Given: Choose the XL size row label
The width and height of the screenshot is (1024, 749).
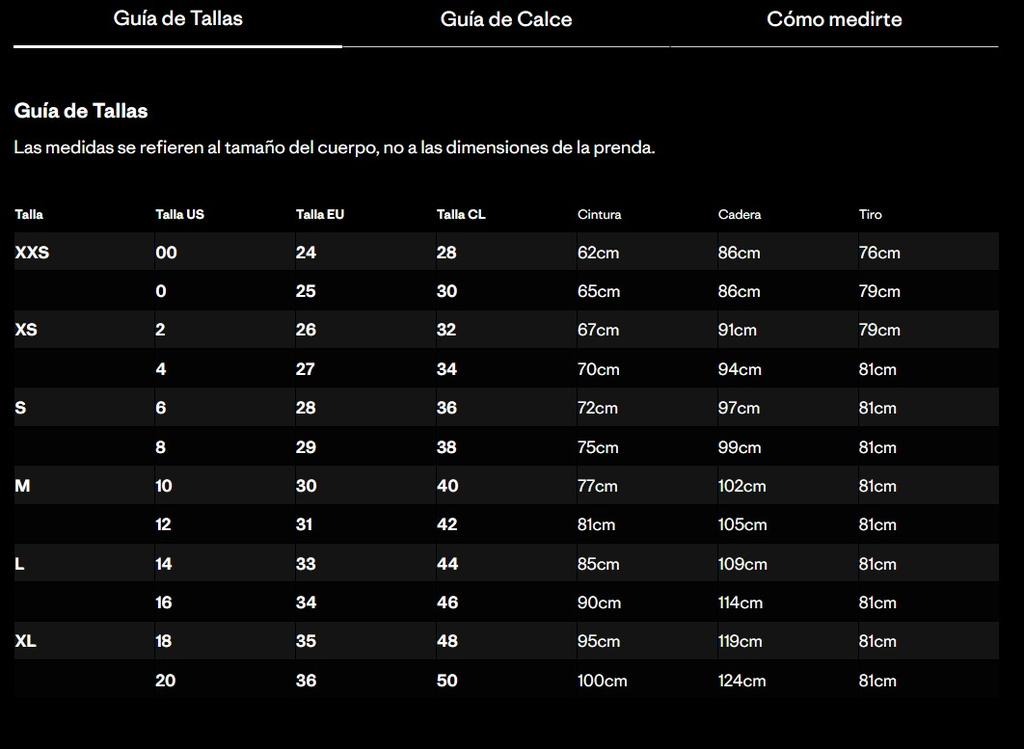Looking at the screenshot, I should [25, 642].
